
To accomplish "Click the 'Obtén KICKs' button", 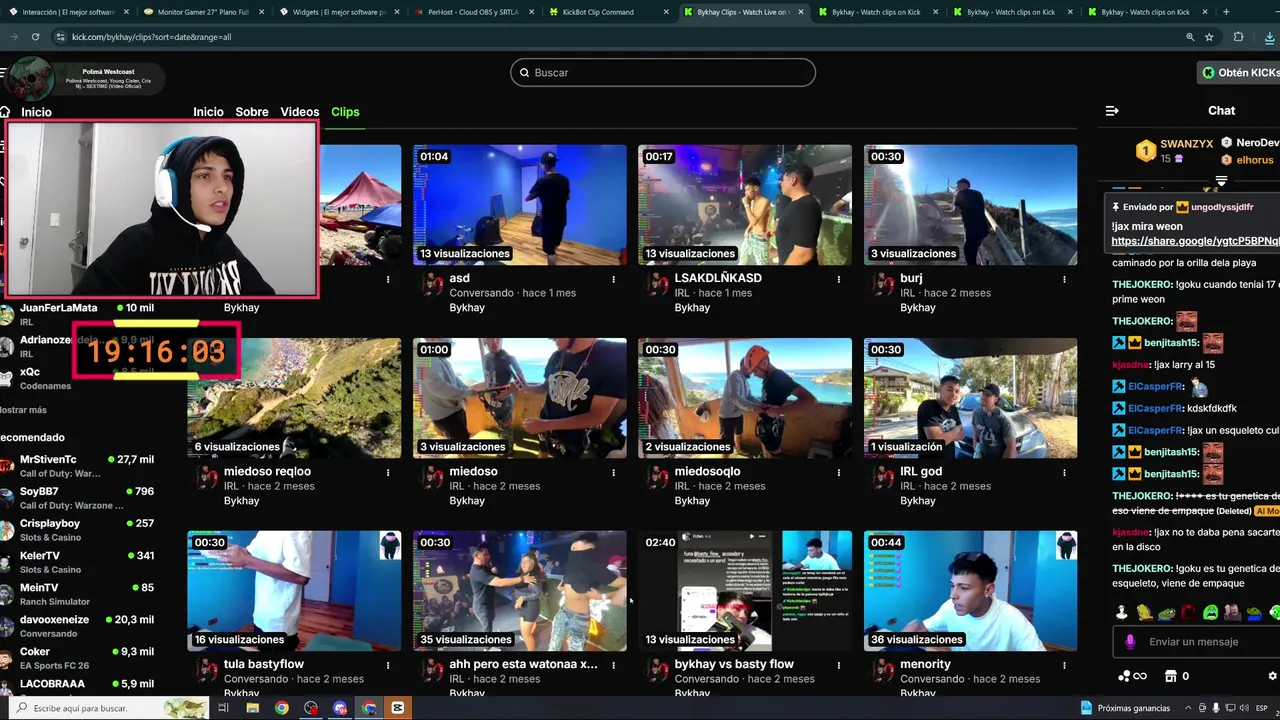I will point(1240,73).
